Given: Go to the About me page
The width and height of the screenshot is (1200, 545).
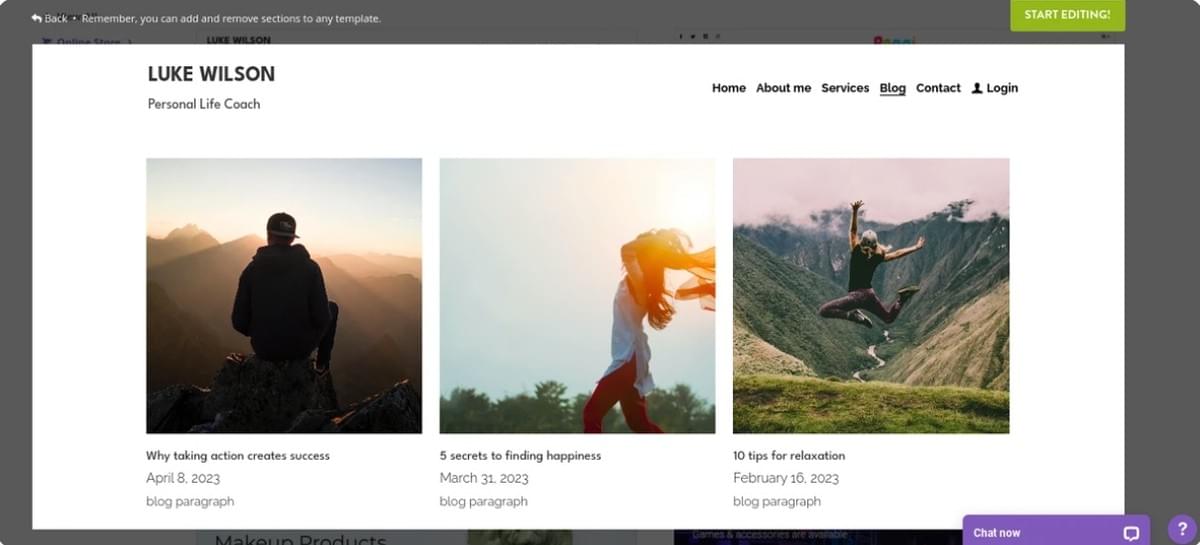Looking at the screenshot, I should (783, 88).
